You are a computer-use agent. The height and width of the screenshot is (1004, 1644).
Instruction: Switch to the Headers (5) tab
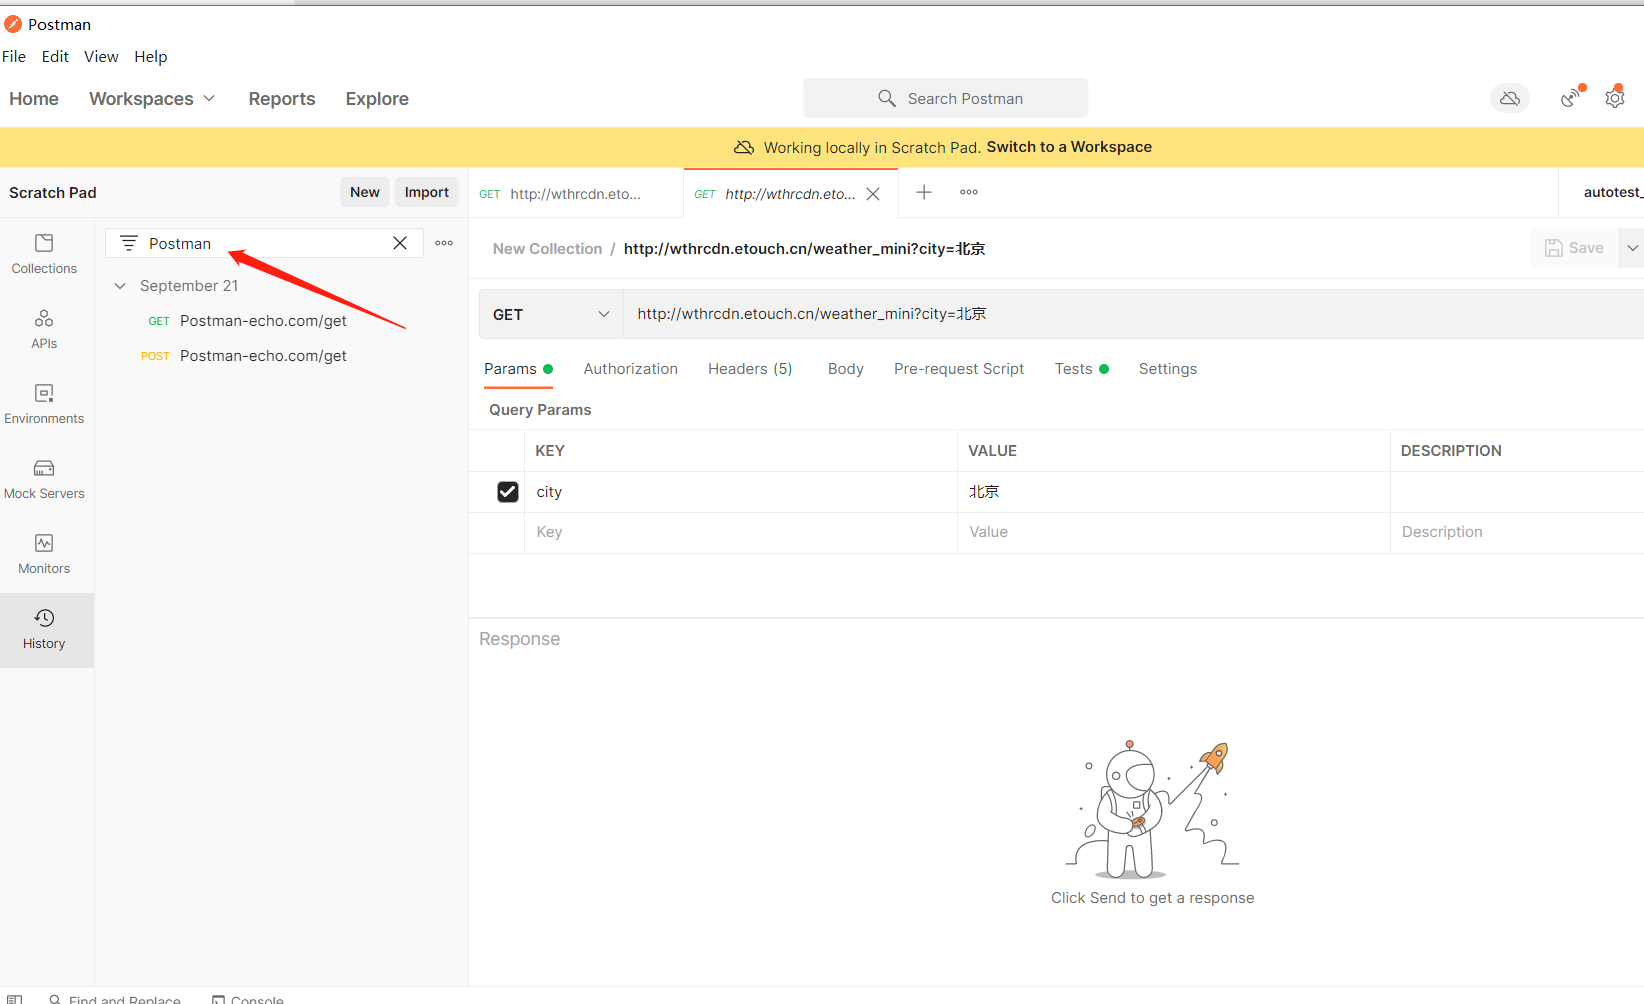tap(750, 369)
